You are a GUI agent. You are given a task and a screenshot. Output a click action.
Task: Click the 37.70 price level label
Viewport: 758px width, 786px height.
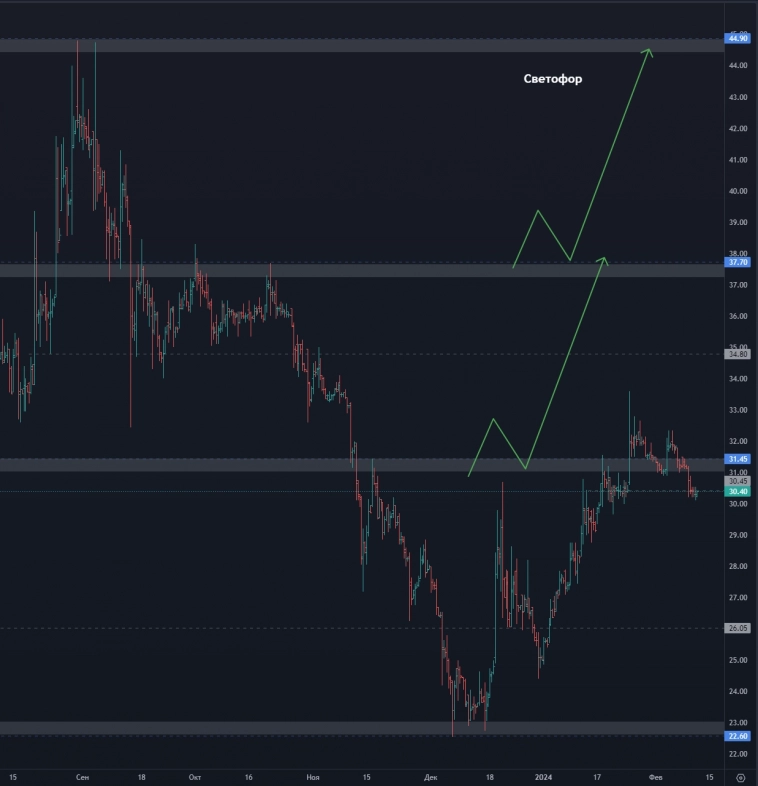coord(739,264)
